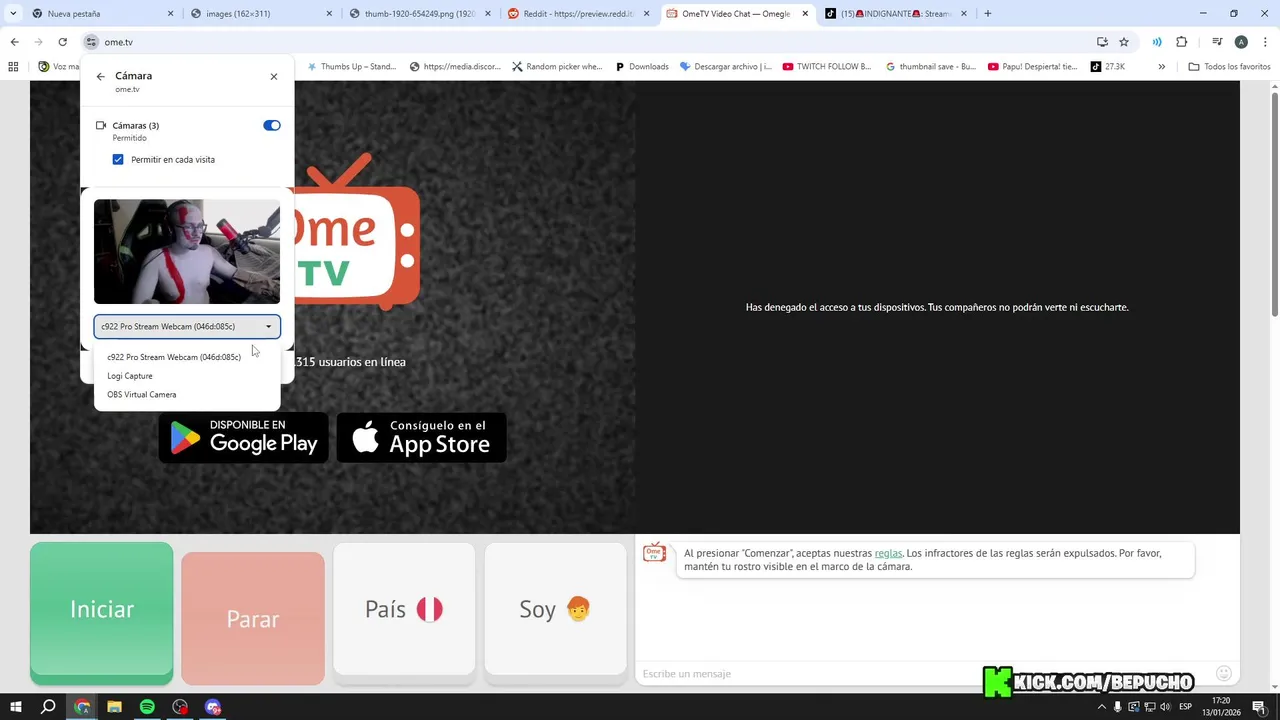Open the 27.3K TikTok bookmark

click(1108, 67)
